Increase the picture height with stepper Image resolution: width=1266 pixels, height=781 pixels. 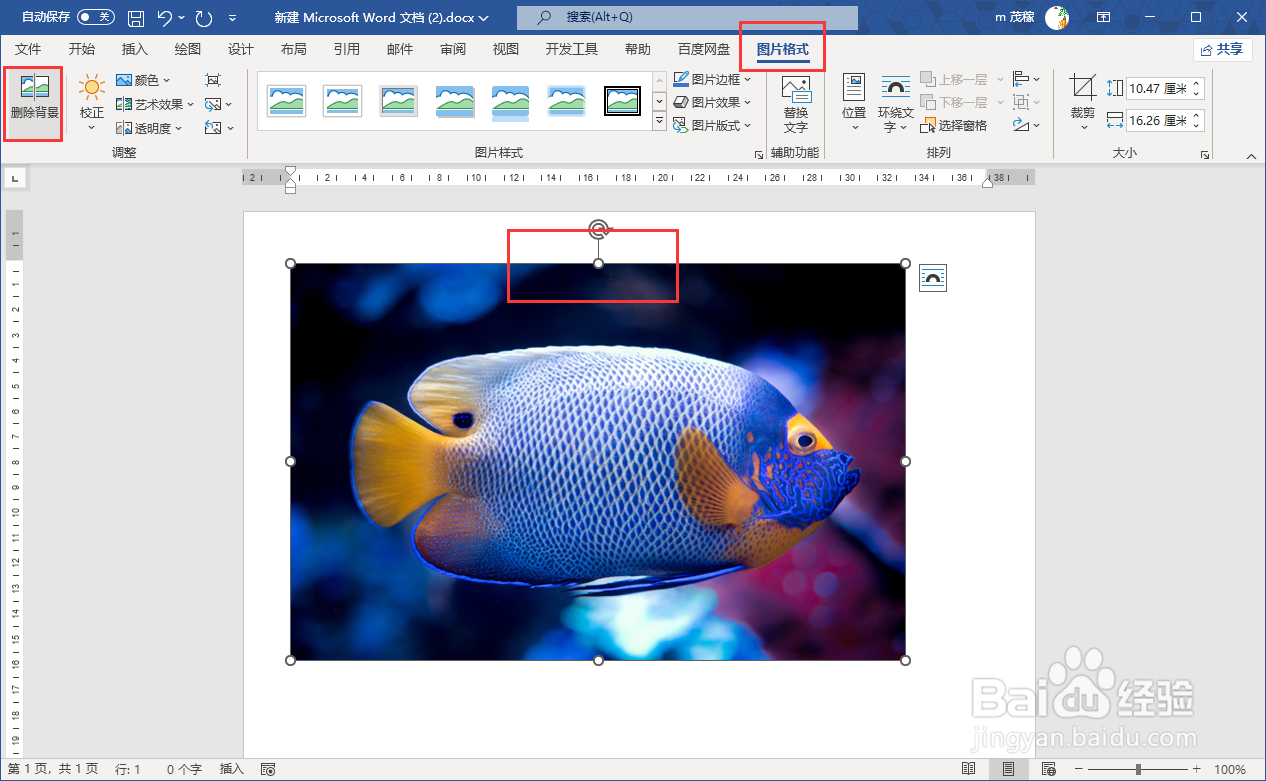pos(1197,84)
